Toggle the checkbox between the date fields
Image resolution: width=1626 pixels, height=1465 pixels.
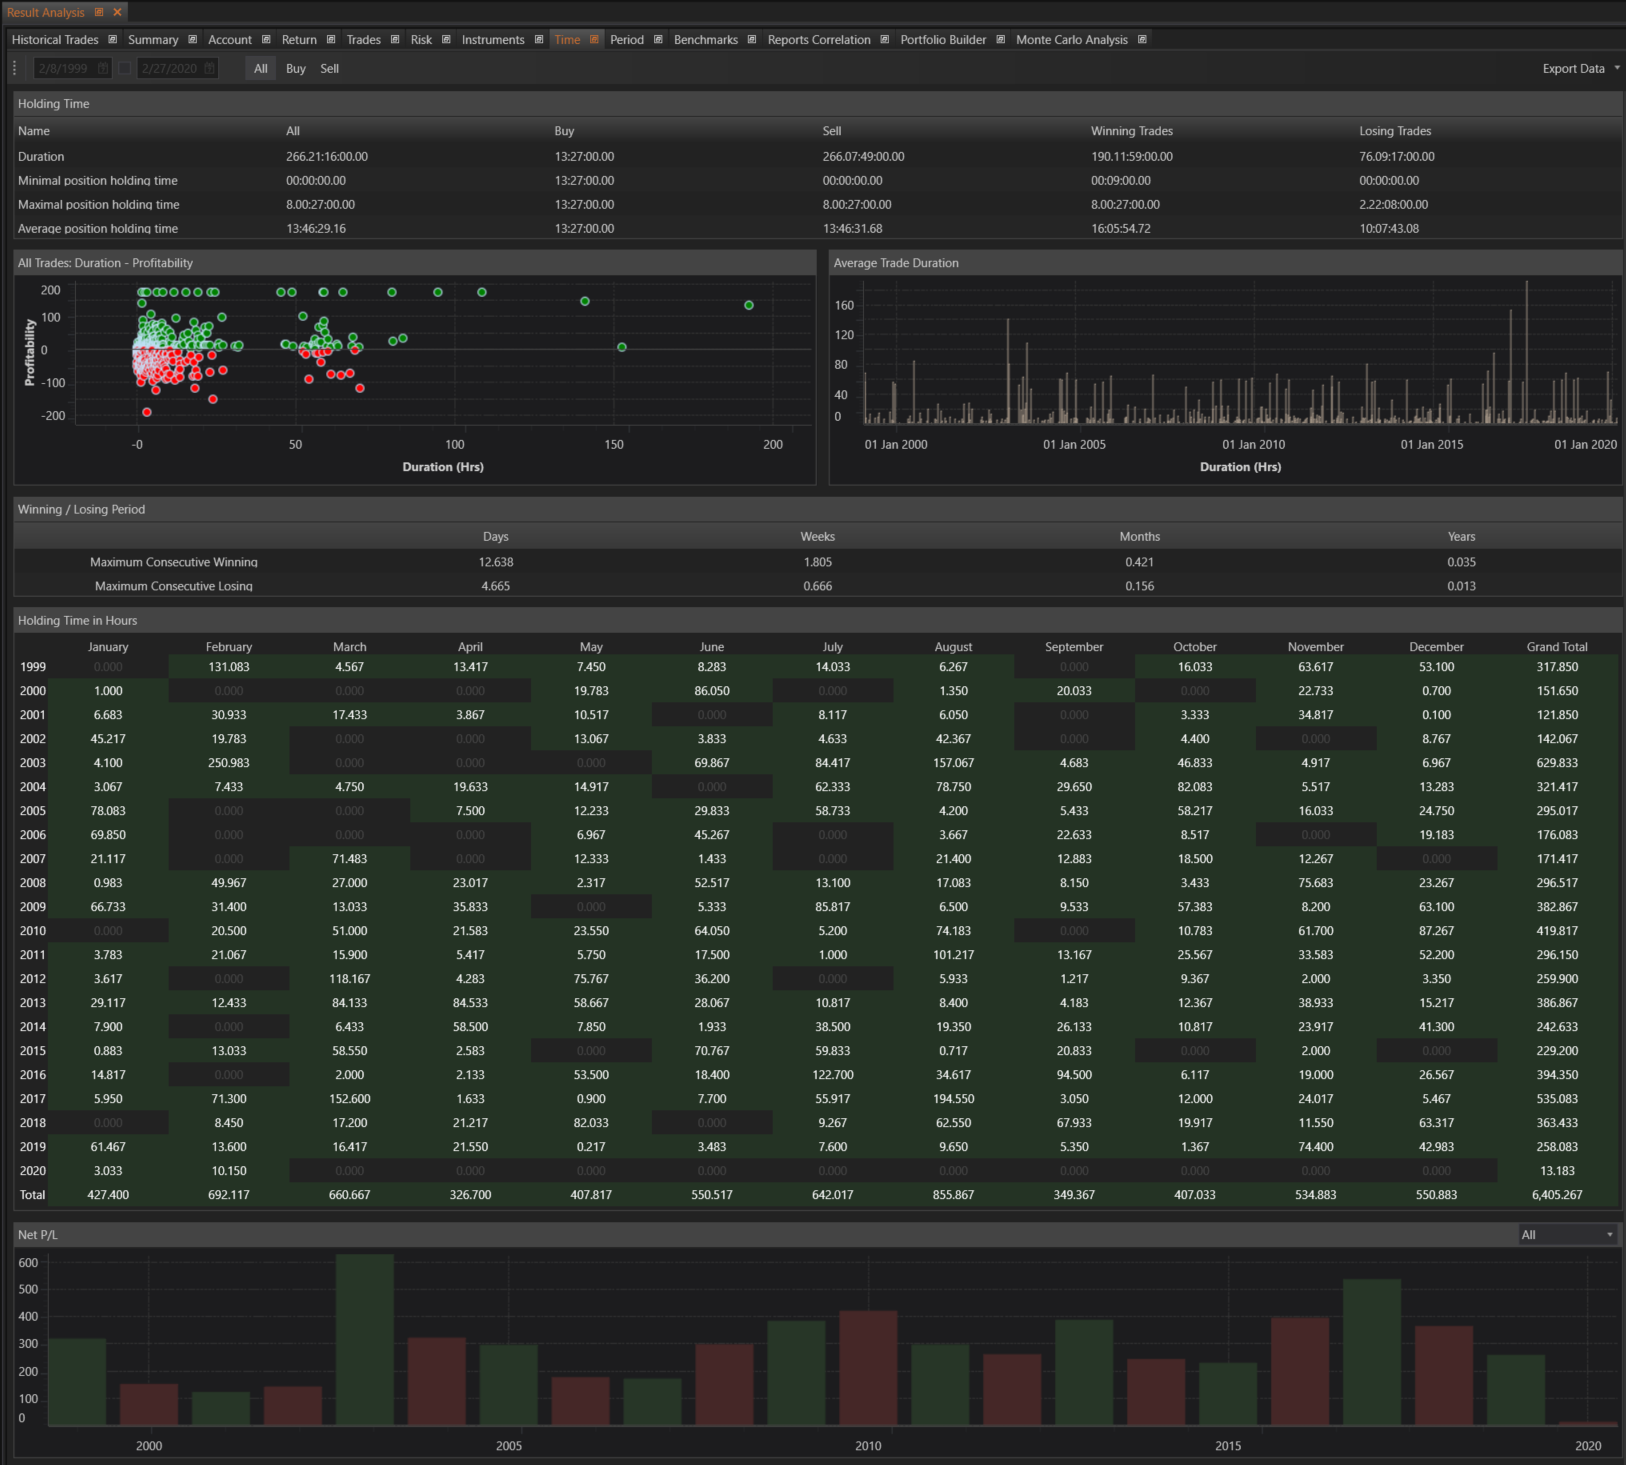125,69
